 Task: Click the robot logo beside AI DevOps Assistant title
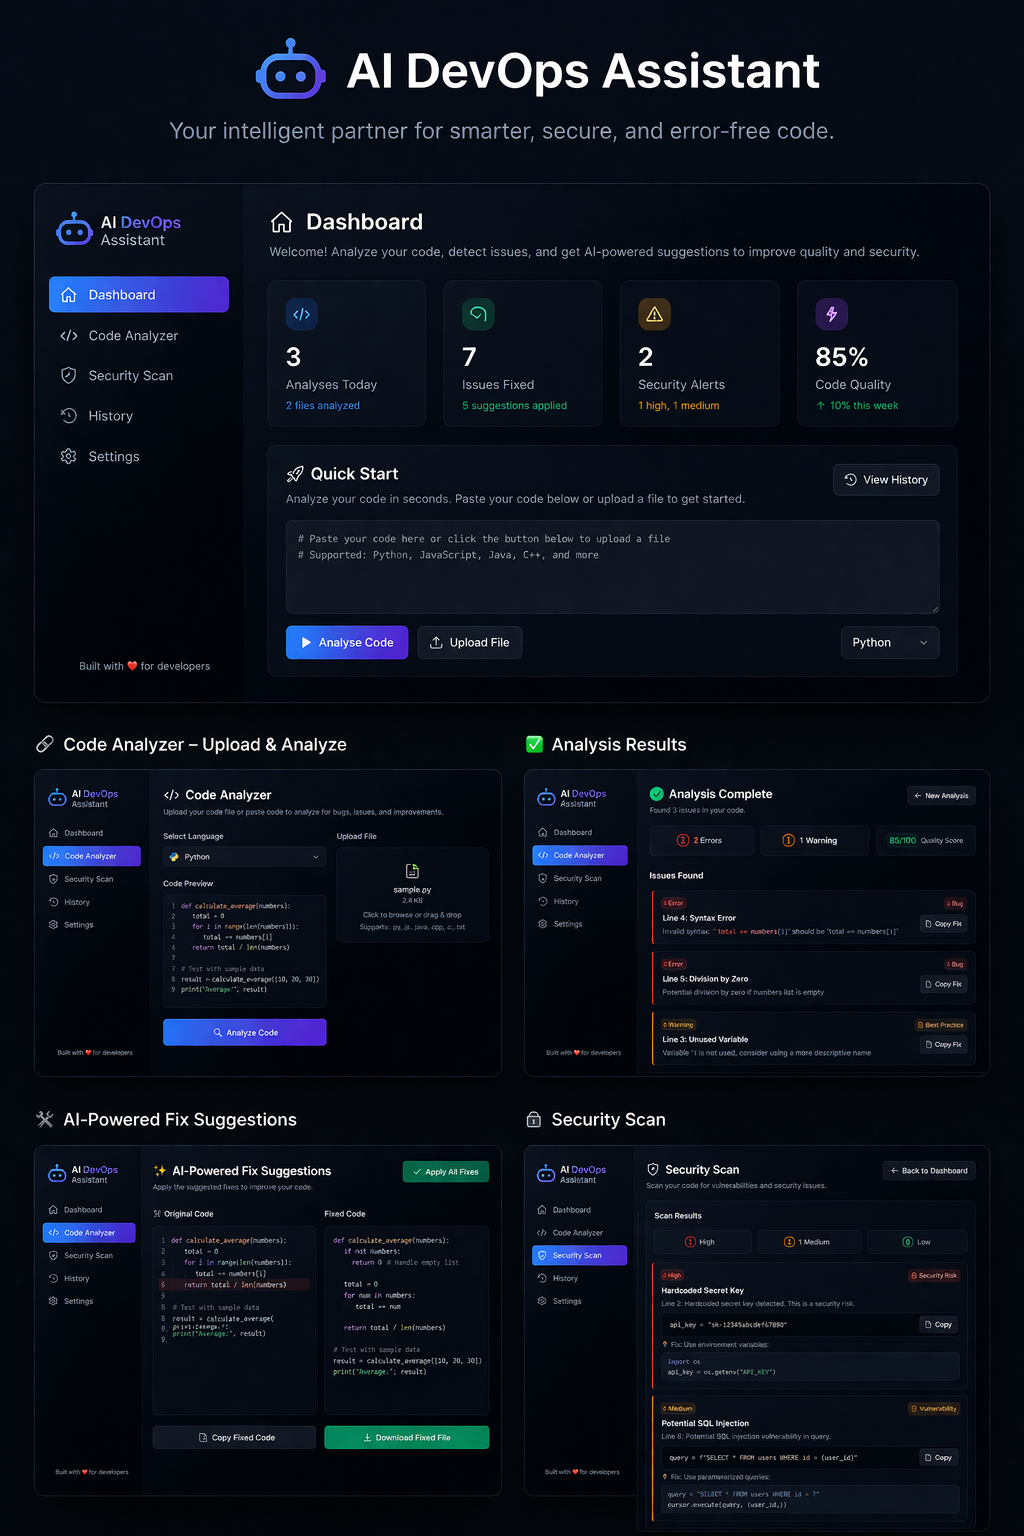click(x=291, y=70)
